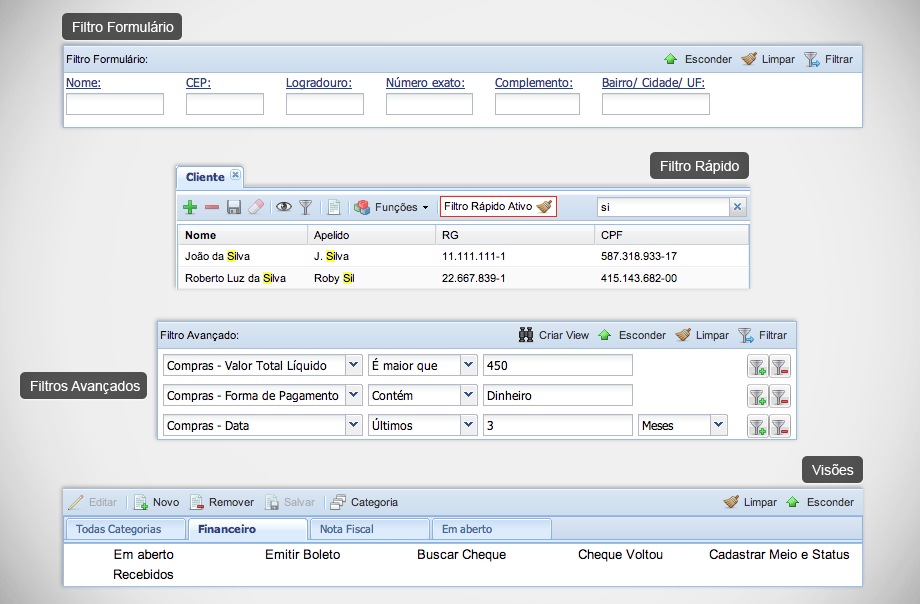This screenshot has width=920, height=604.
Task: Expand the 'É maior que' operator dropdown
Action: click(468, 366)
